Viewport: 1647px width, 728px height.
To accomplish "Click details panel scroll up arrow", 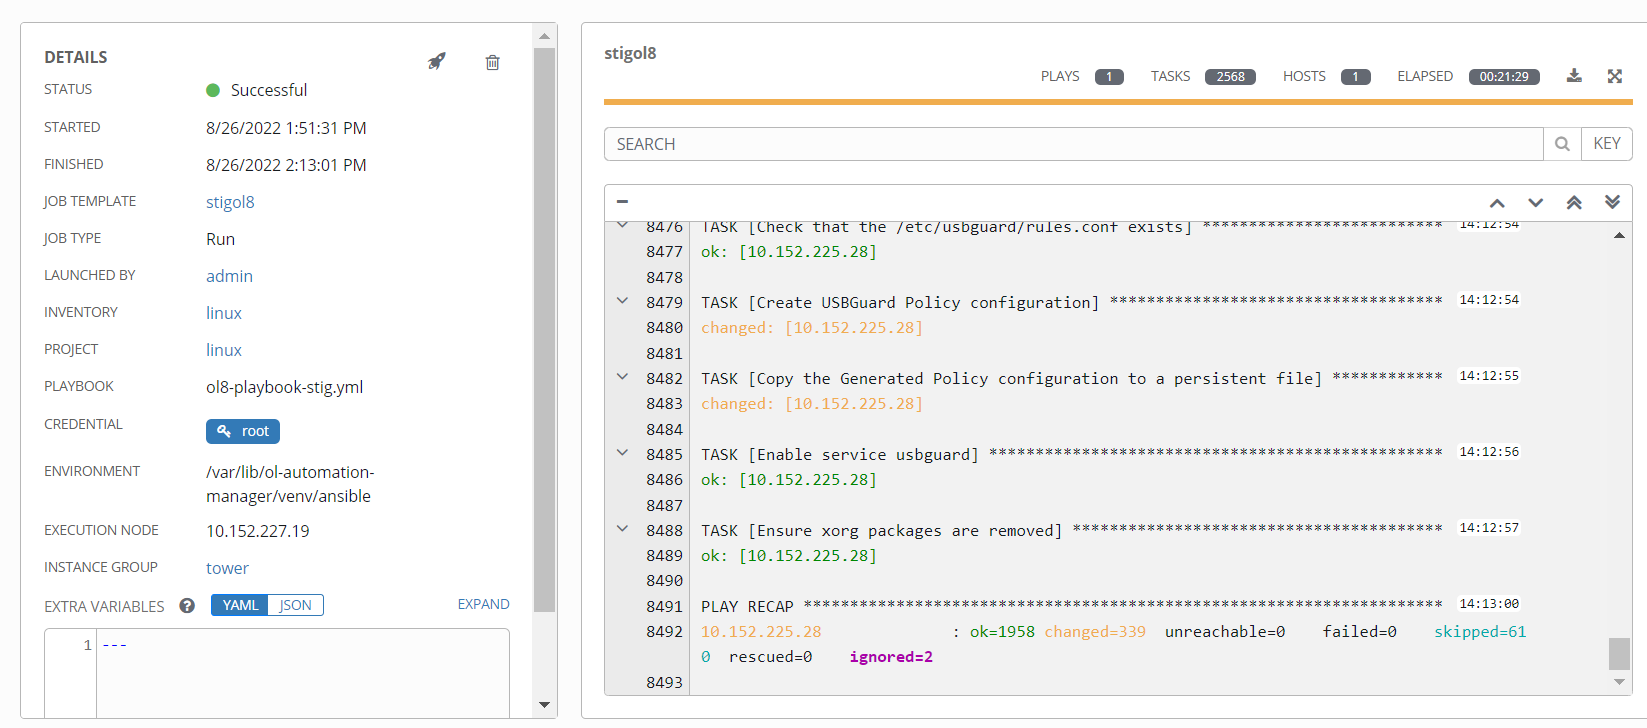I will click(x=544, y=36).
